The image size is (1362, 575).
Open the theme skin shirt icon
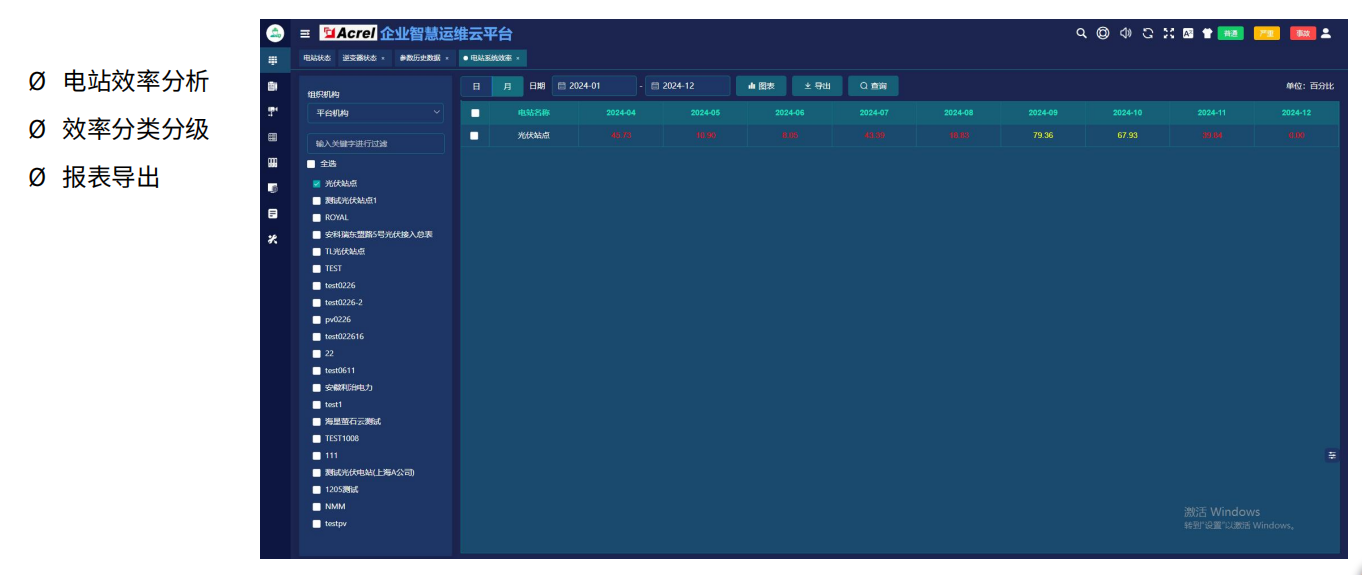[1207, 33]
